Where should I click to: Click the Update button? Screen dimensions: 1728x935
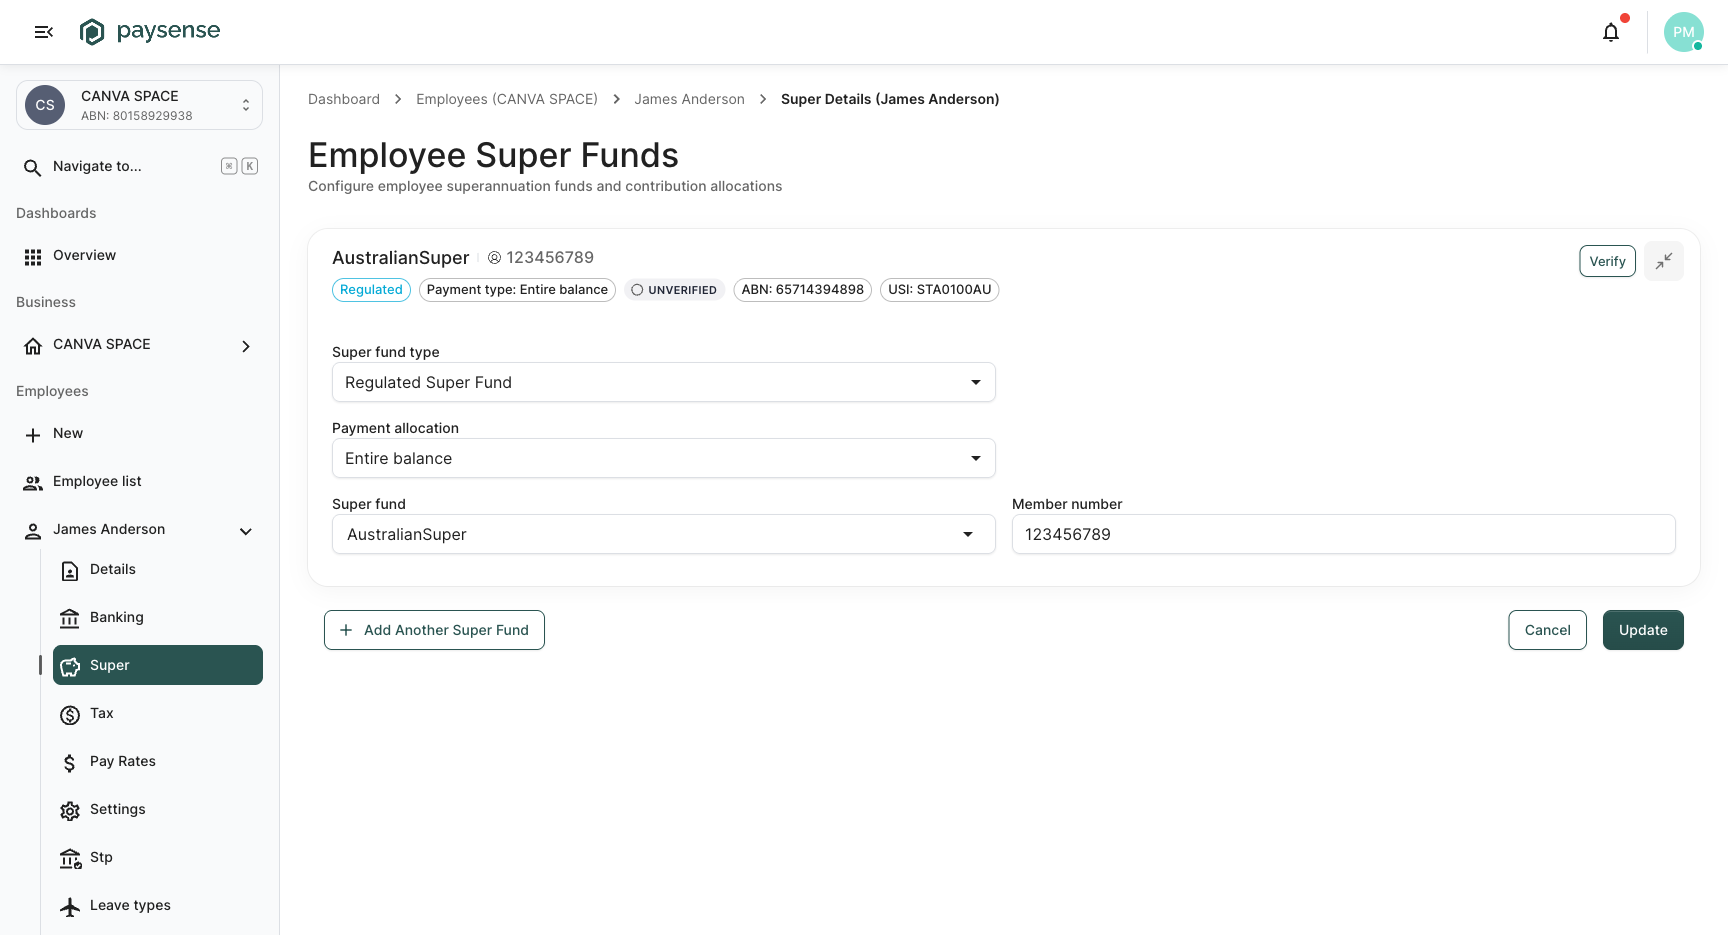(1643, 630)
